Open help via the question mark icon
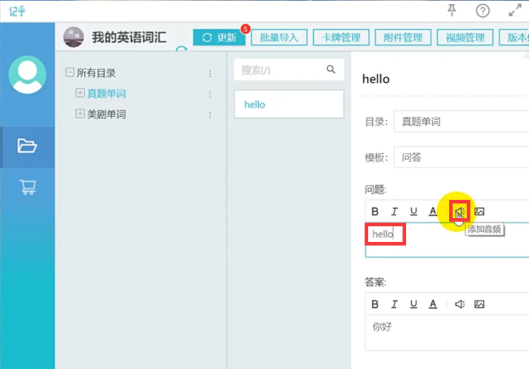This screenshot has width=530, height=369. [483, 11]
